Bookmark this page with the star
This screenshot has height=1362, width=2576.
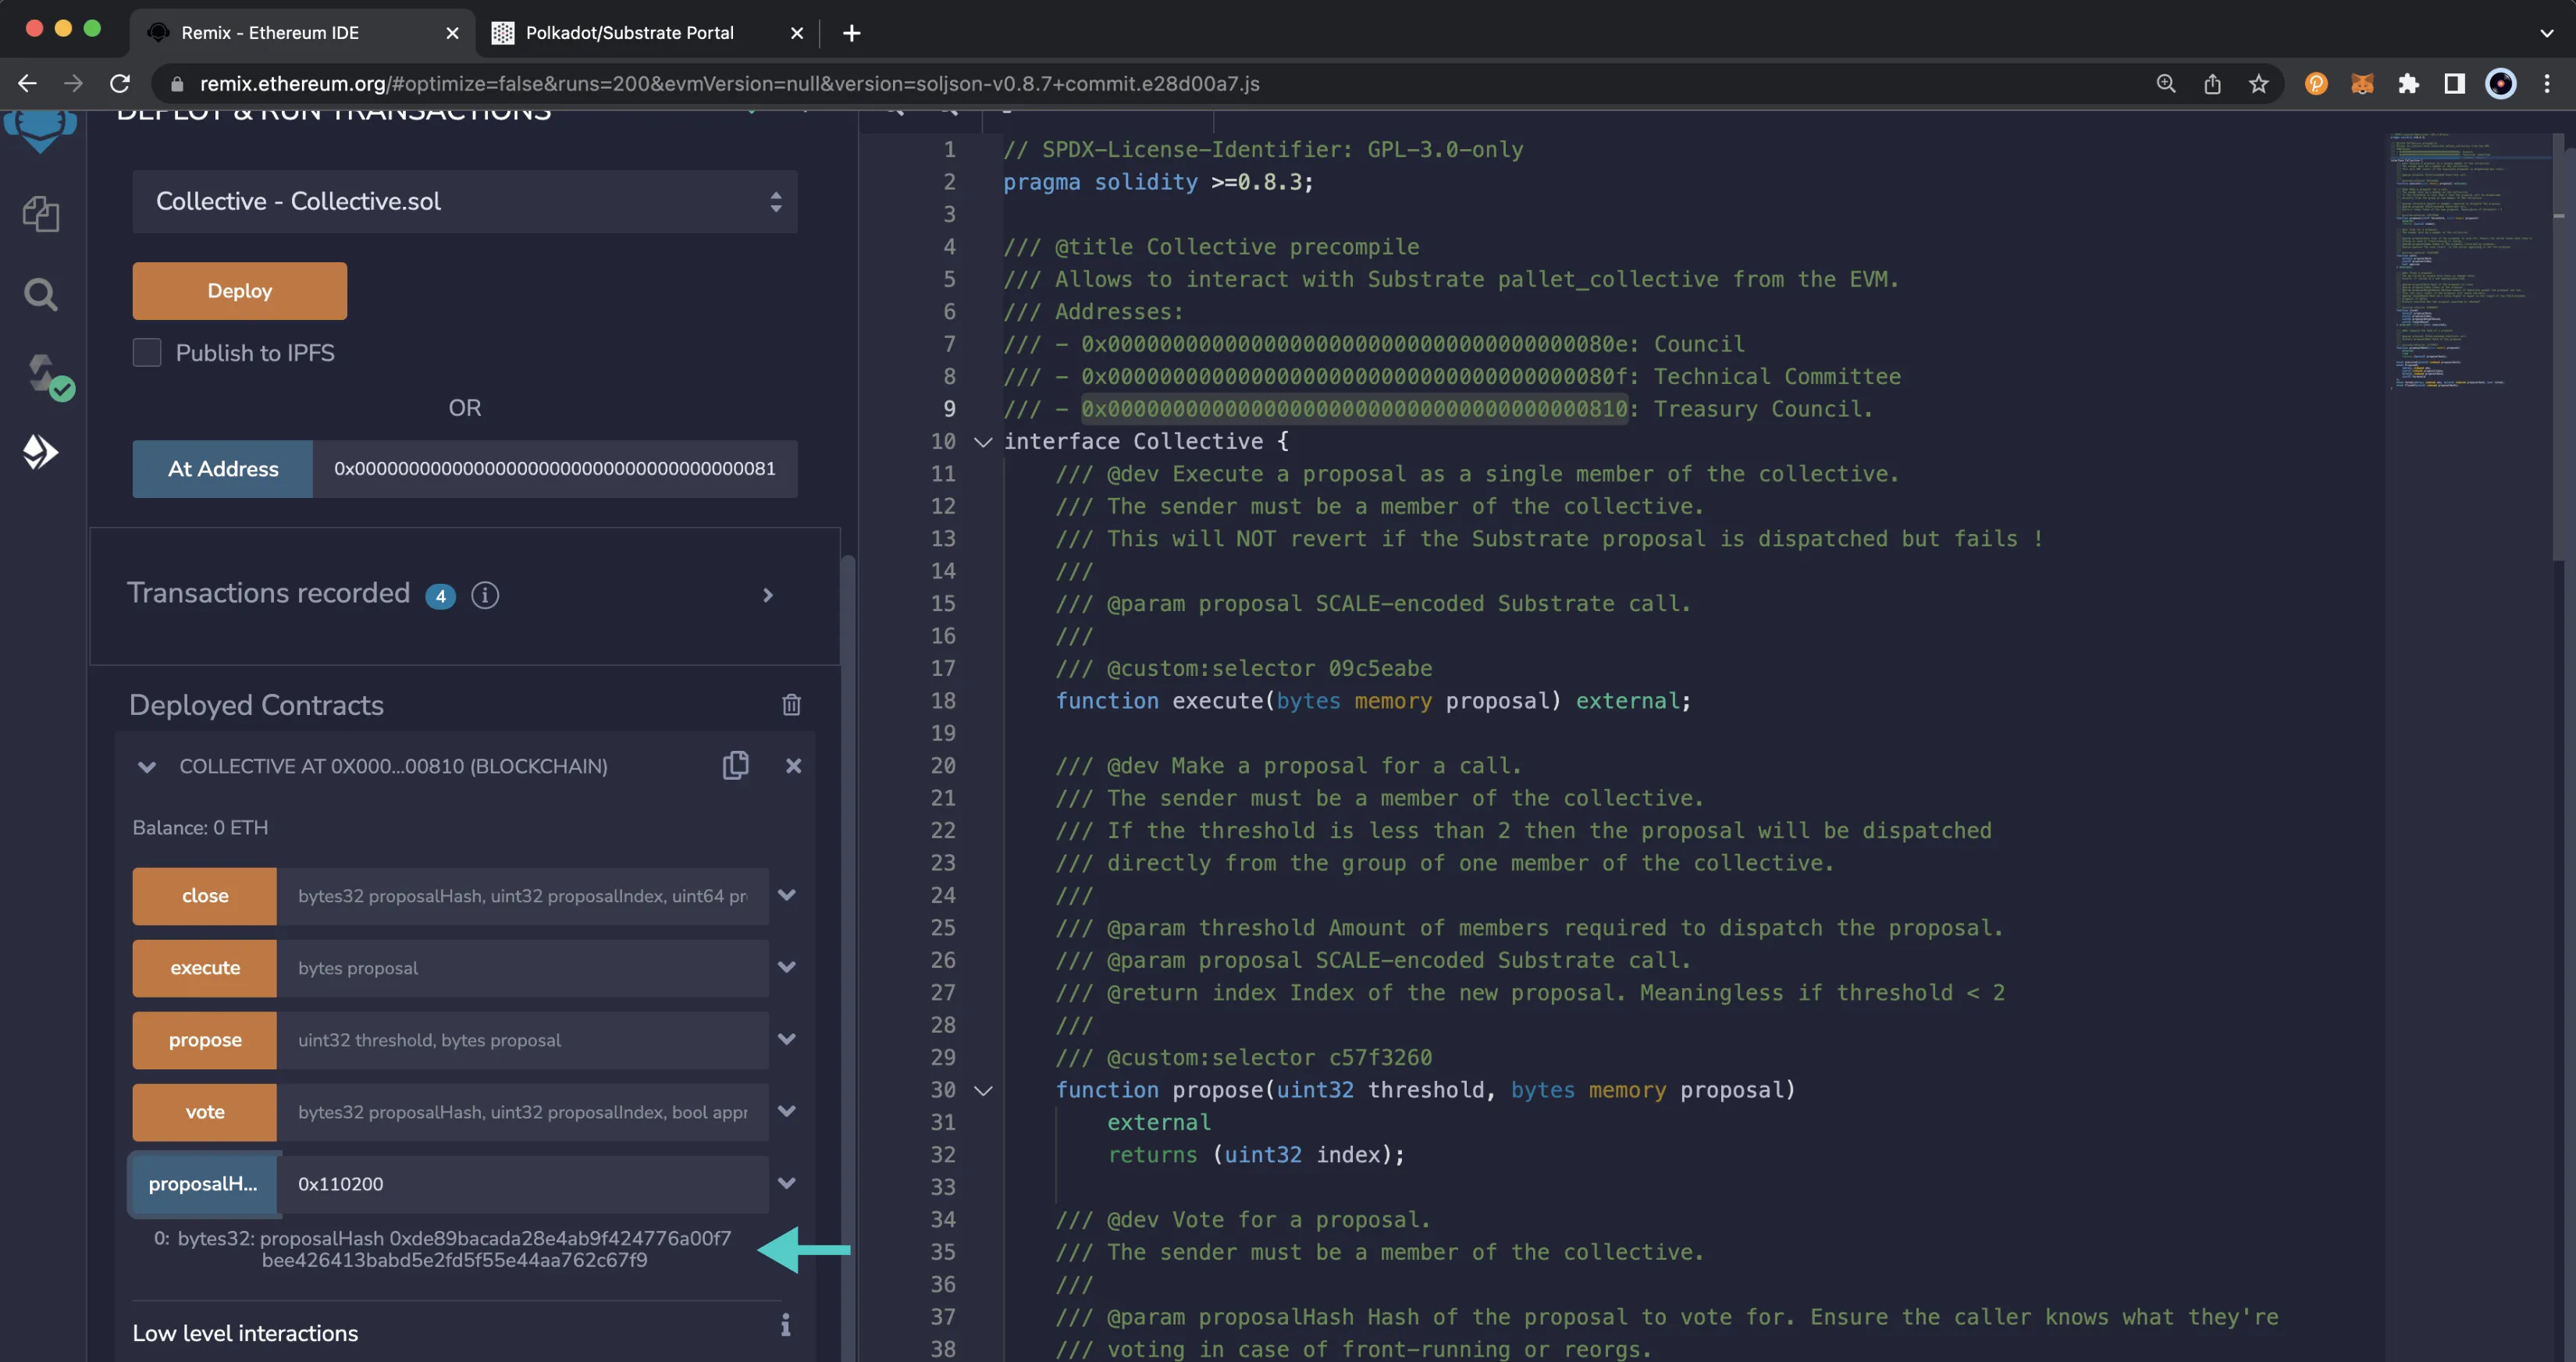pyautogui.click(x=2258, y=84)
